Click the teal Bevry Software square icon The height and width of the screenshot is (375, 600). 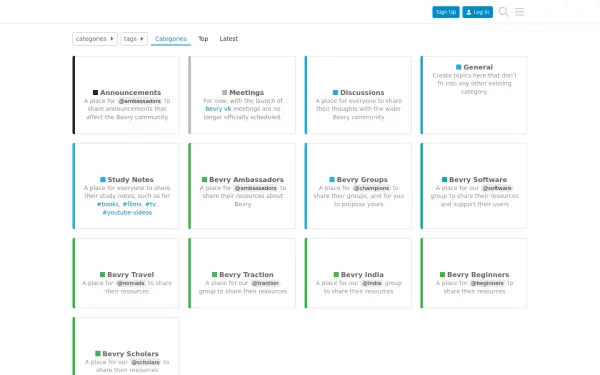click(x=444, y=179)
